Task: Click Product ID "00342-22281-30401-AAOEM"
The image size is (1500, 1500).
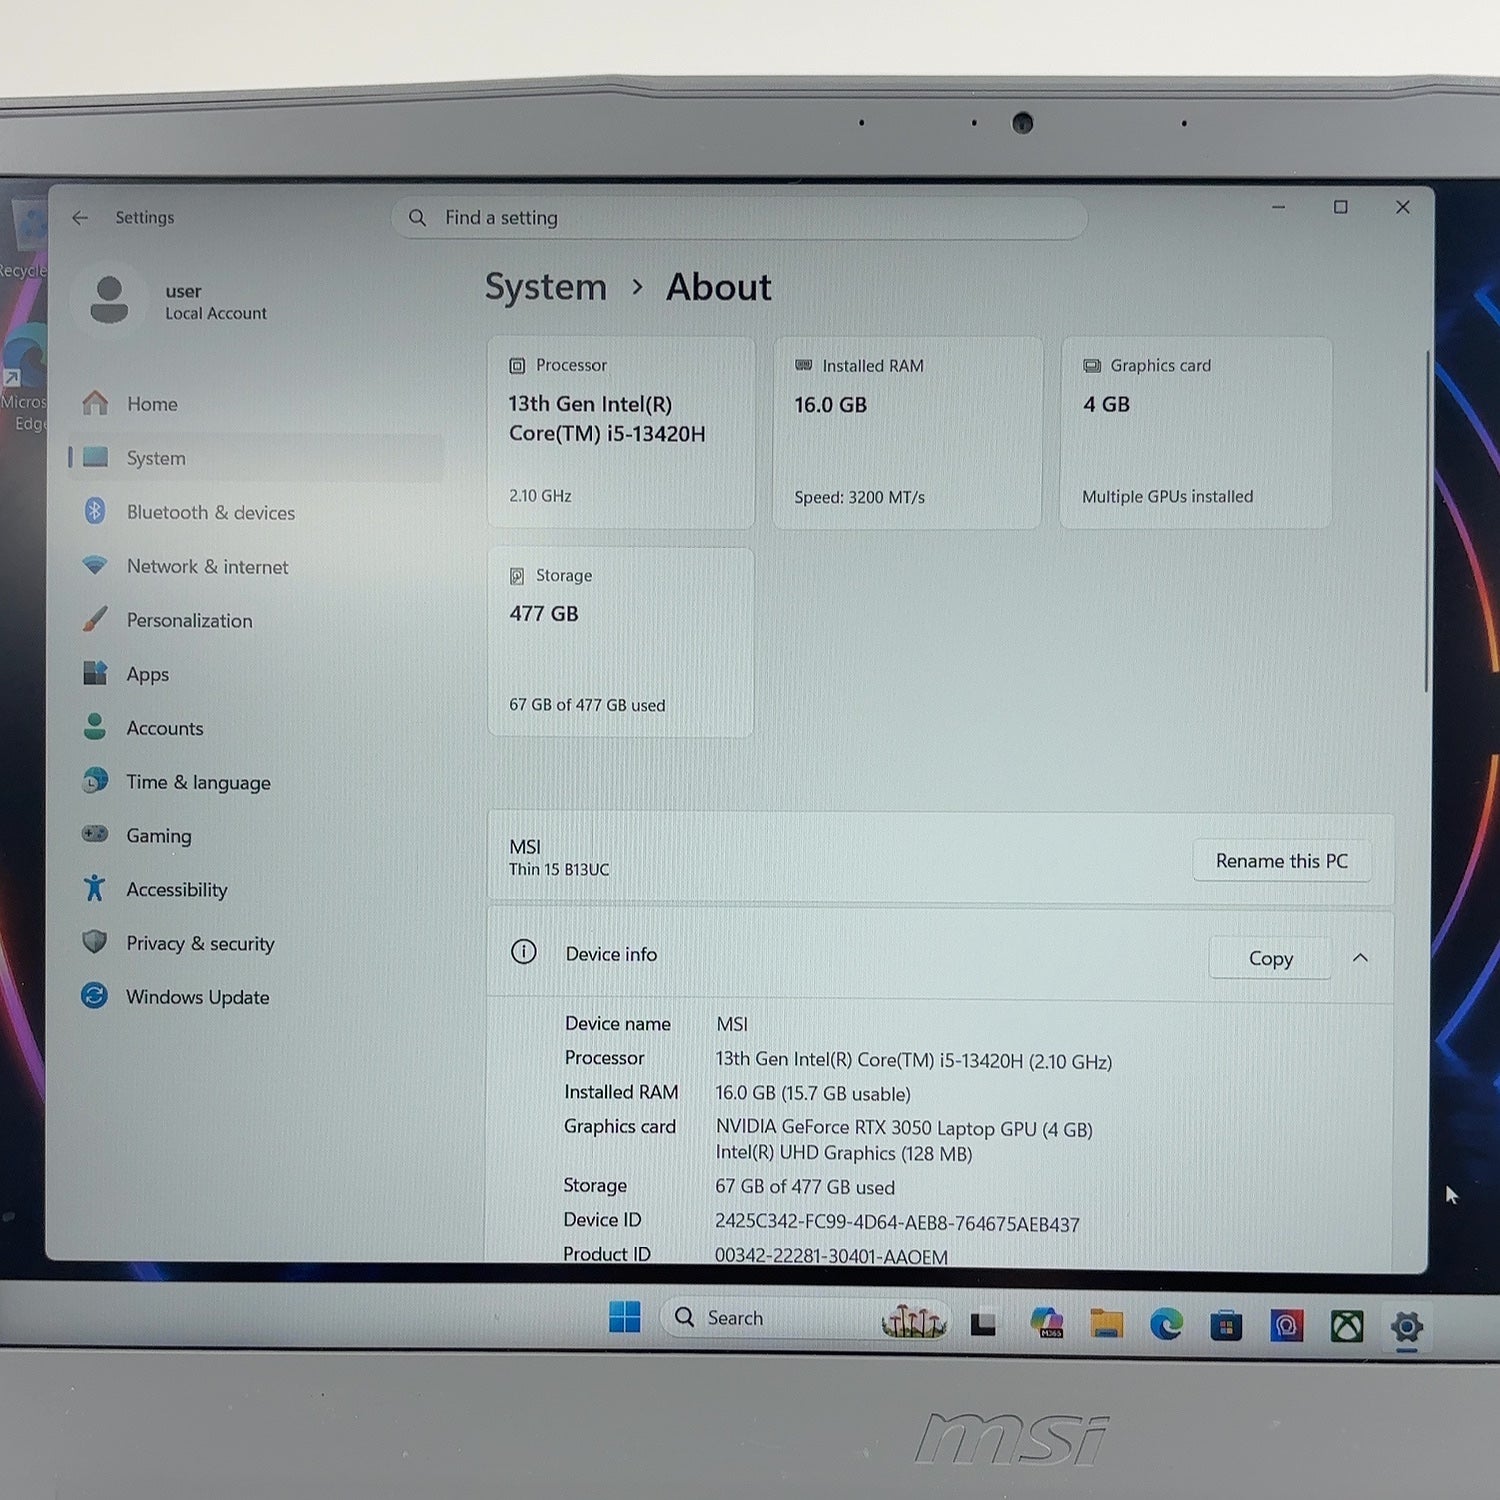Action: pyautogui.click(x=831, y=1257)
